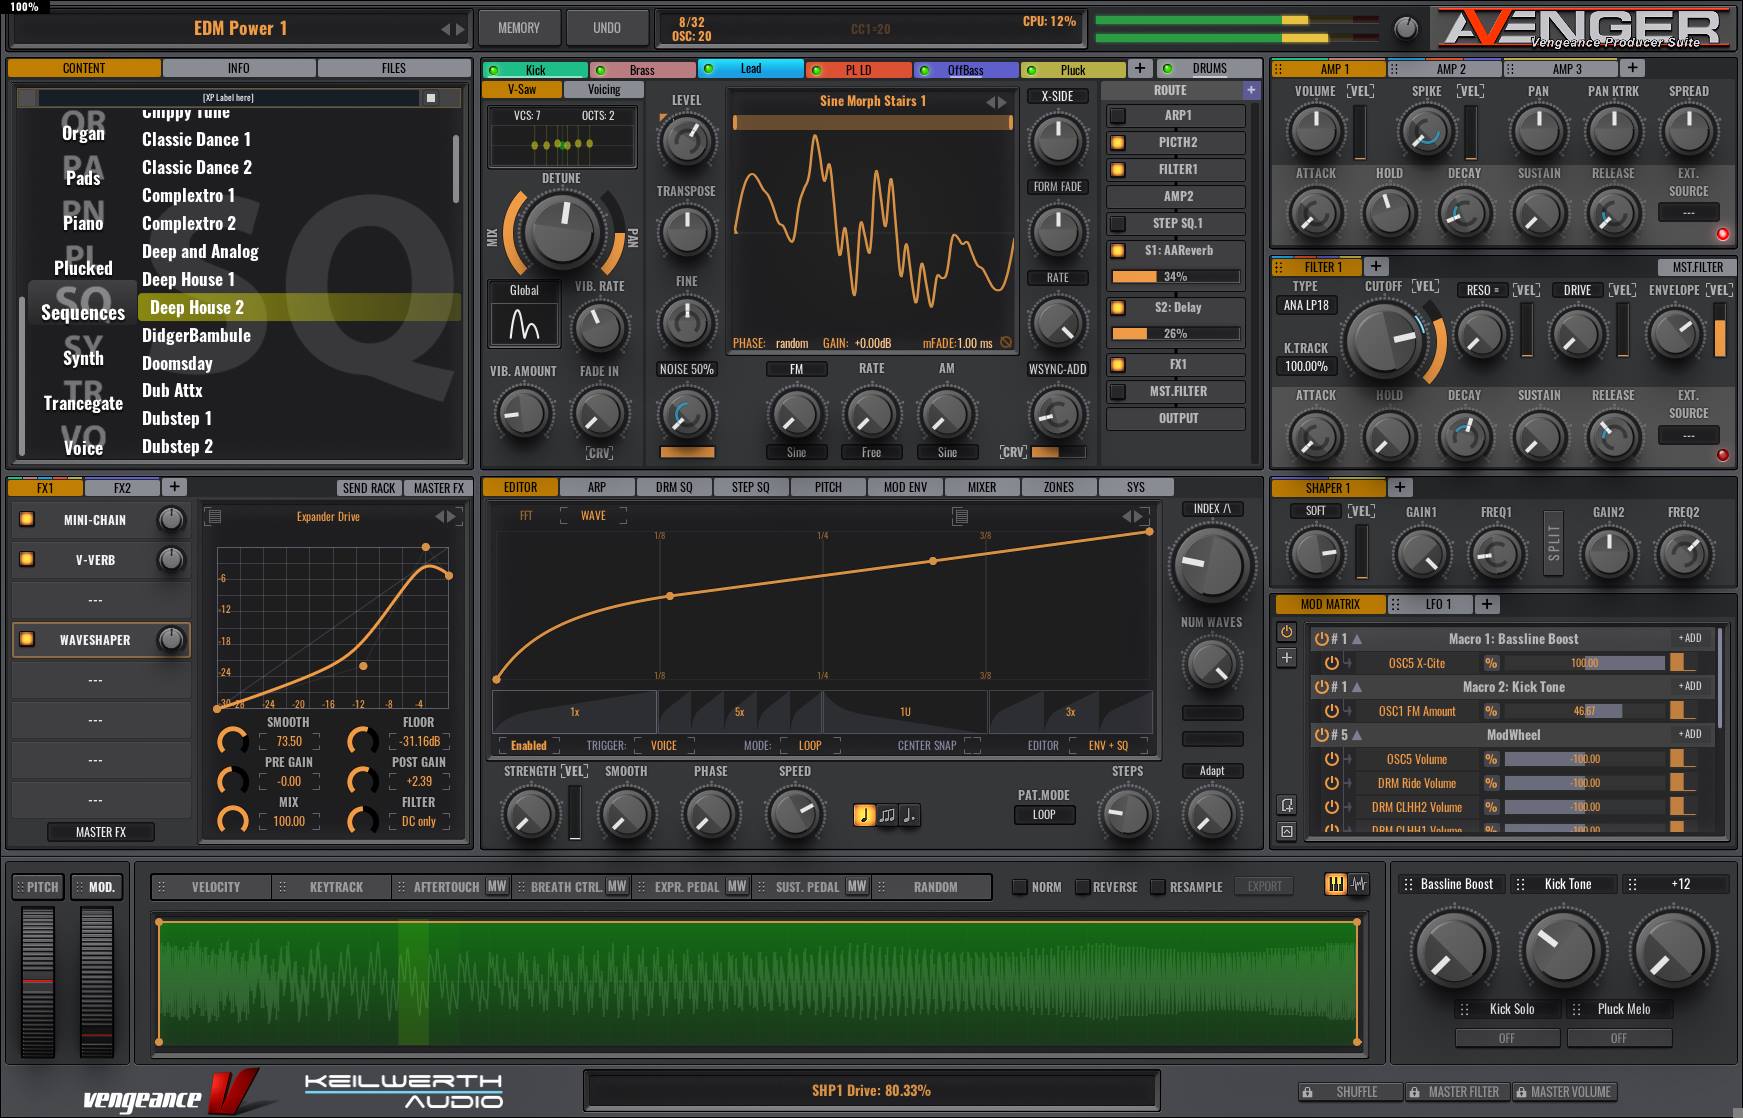The height and width of the screenshot is (1118, 1743).
Task: Open the FILES tab in the browser
Action: (393, 68)
